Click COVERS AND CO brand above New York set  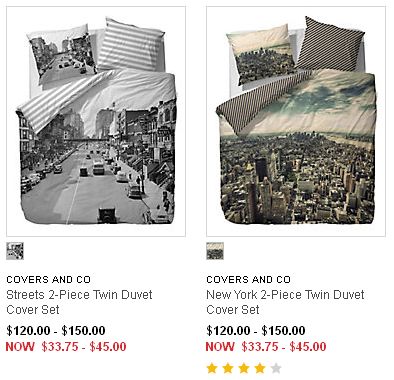coord(249,279)
